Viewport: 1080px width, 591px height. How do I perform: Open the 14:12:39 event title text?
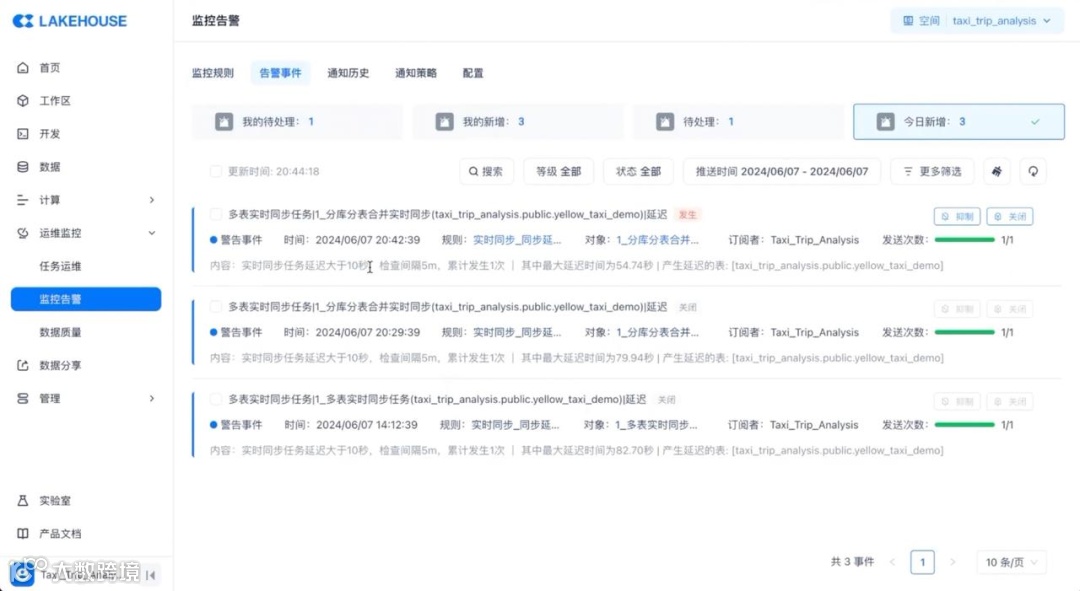click(437, 399)
